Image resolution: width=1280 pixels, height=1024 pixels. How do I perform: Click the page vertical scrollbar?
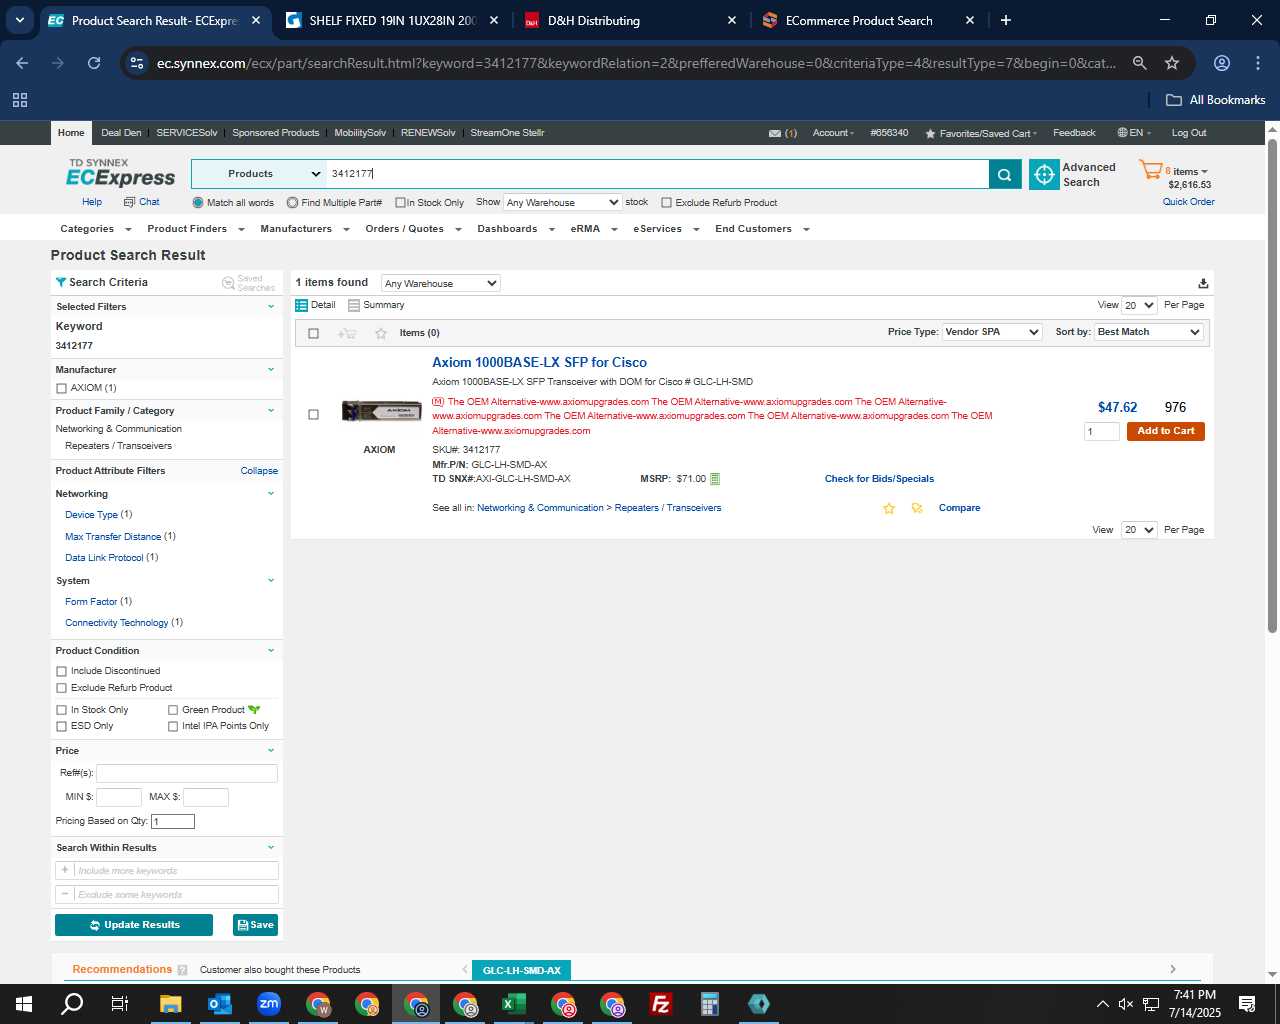pos(1272,386)
